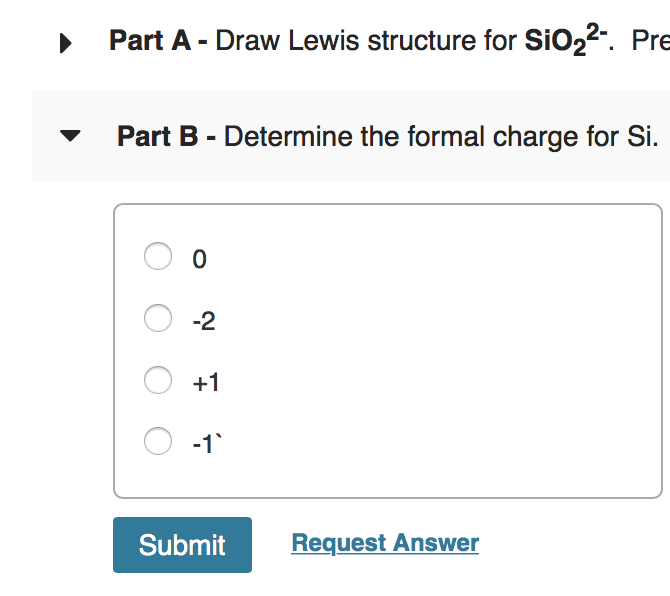Select the radio button for 0
Viewport: 670px width, 596px height.
pos(158,258)
